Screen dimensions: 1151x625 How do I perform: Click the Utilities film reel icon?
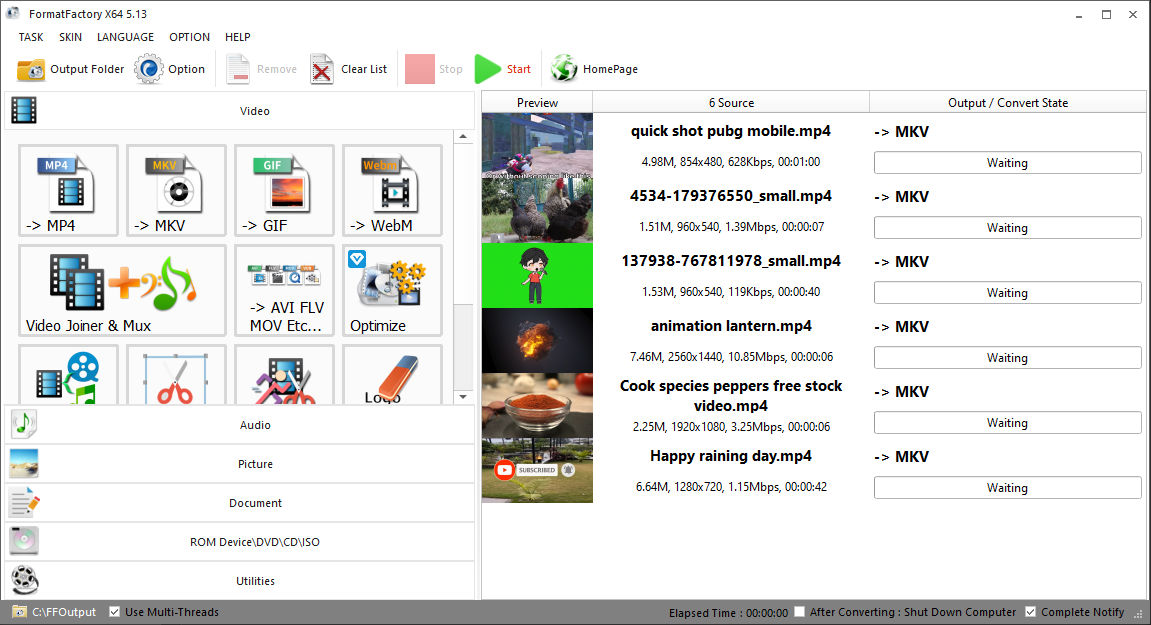pyautogui.click(x=23, y=580)
